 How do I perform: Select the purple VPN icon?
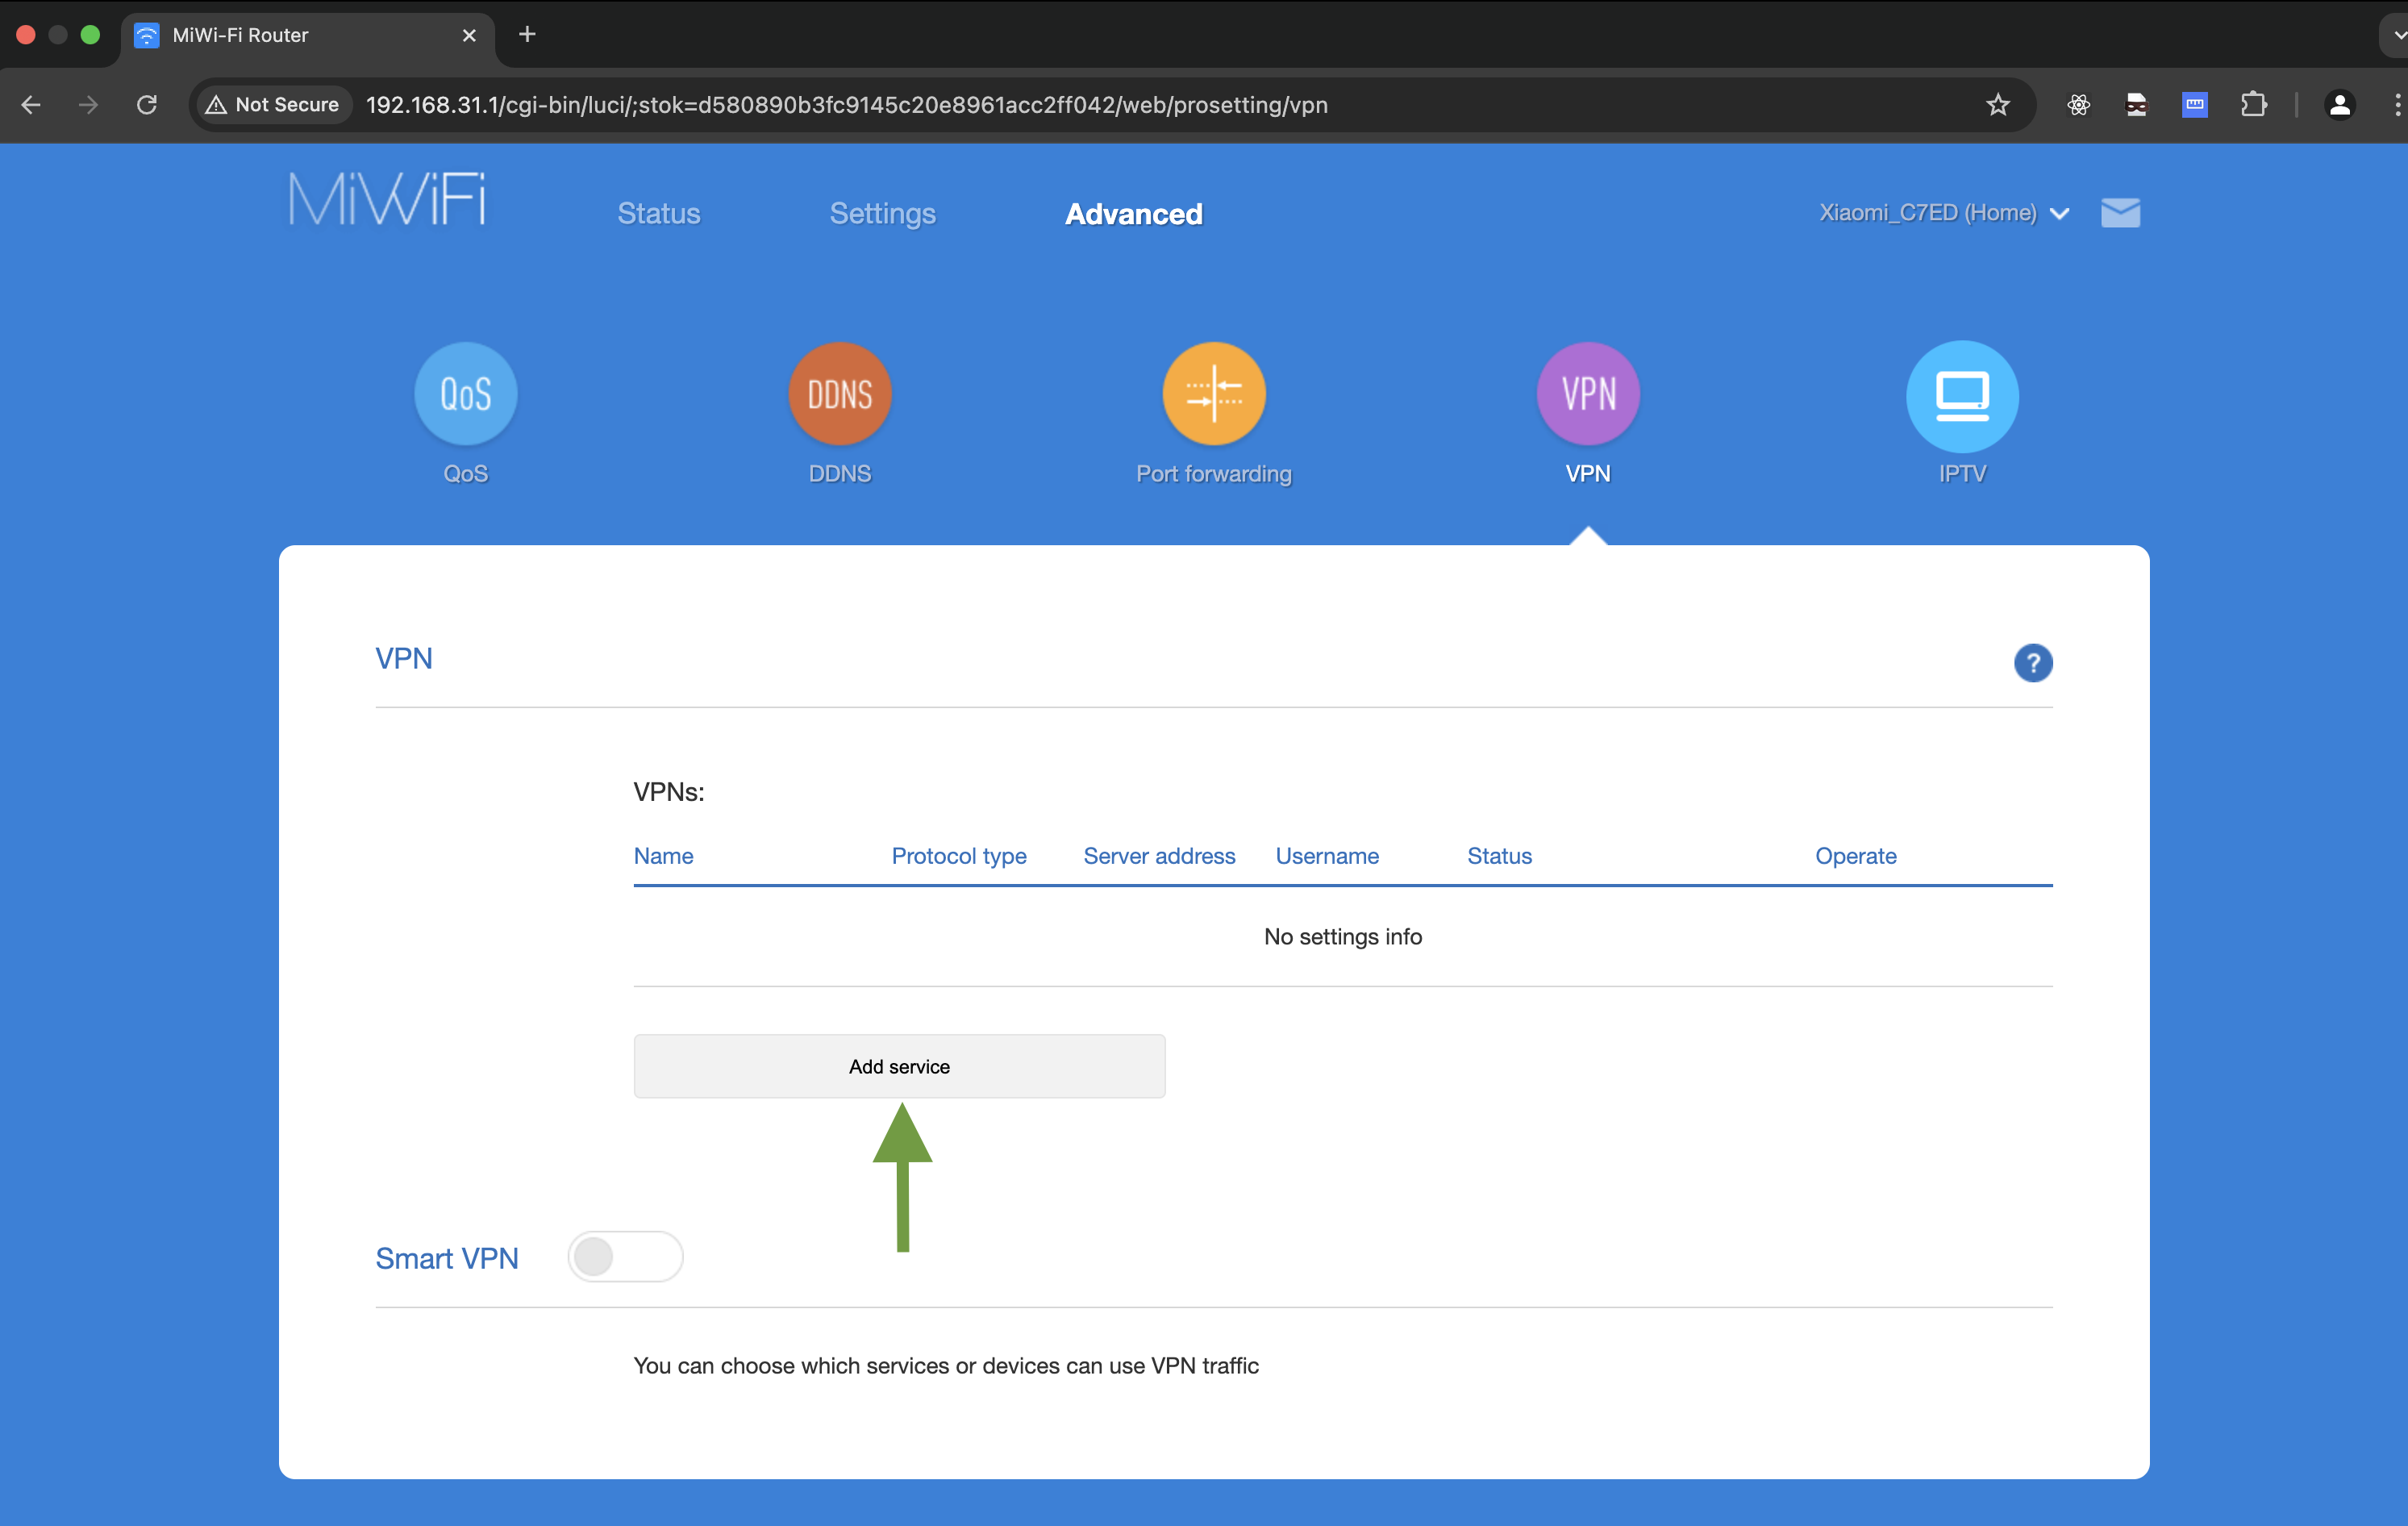(x=1587, y=394)
